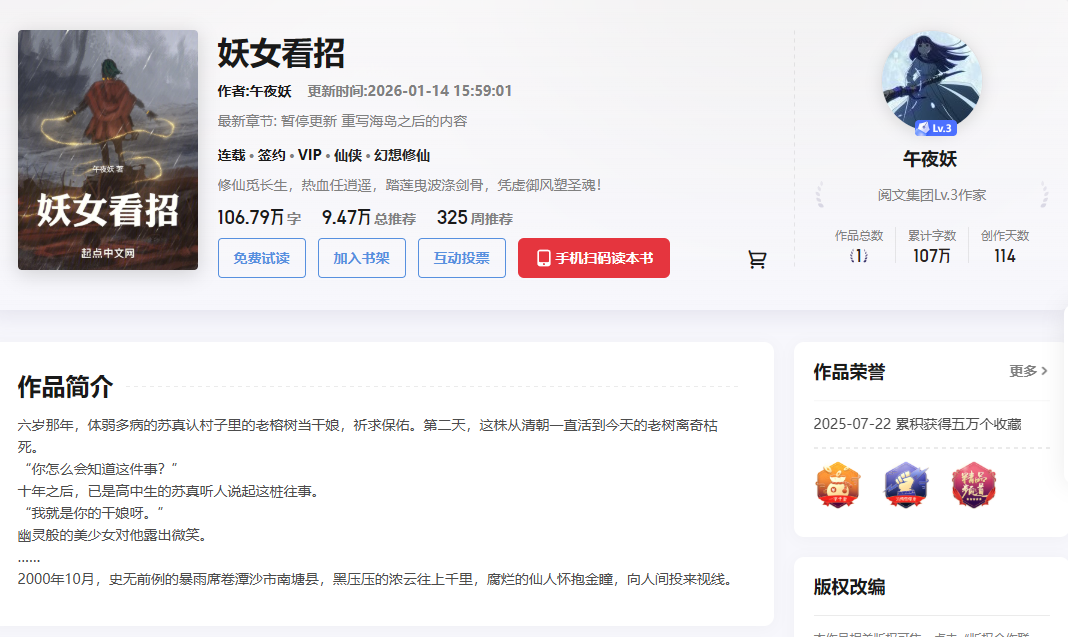Click the VIP tag

tap(309, 155)
